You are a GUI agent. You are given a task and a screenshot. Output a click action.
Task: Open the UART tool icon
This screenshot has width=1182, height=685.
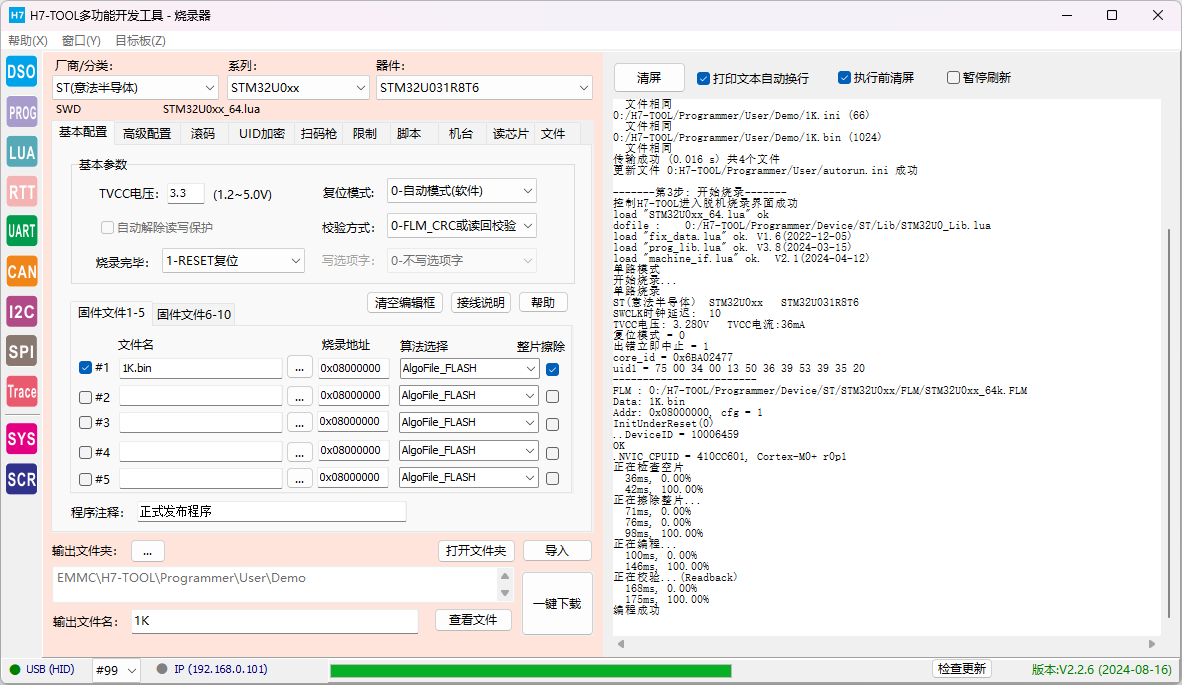21,231
